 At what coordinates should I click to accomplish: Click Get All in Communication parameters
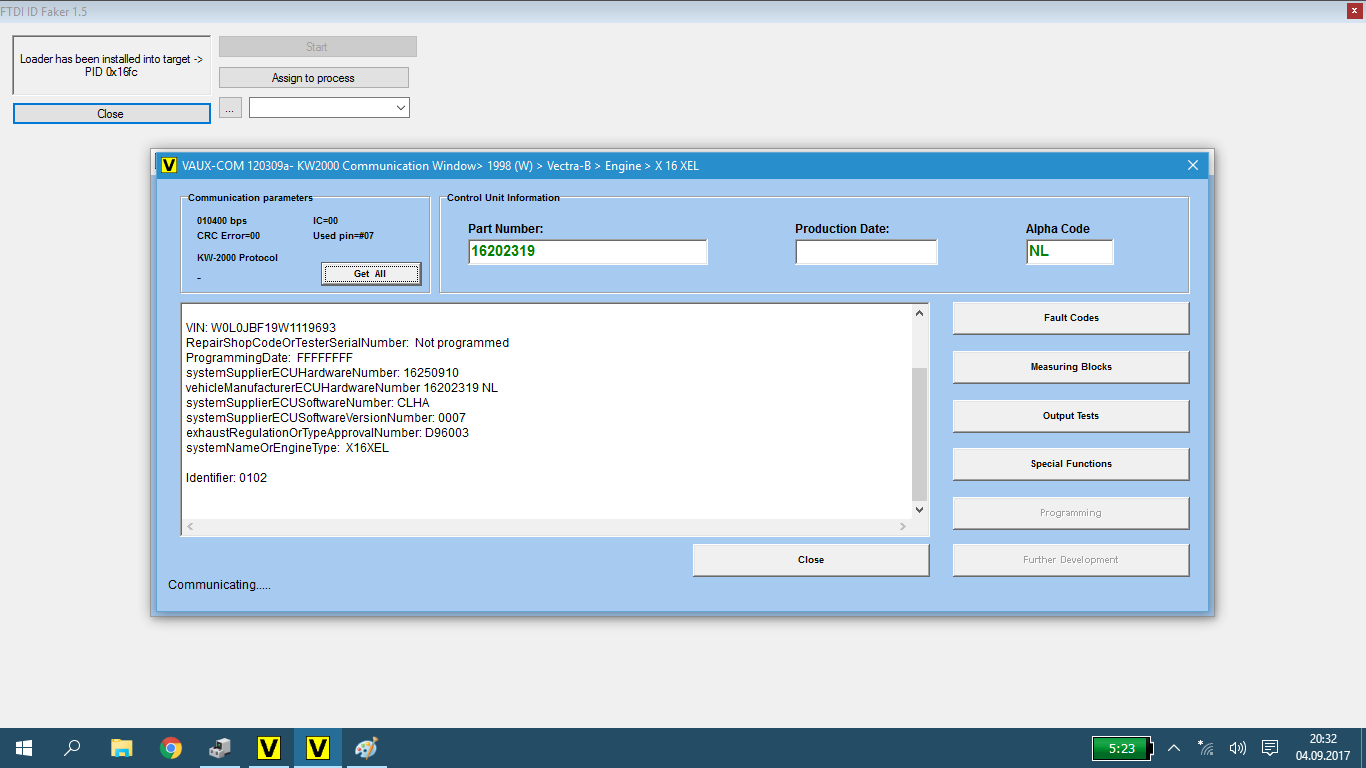point(370,274)
